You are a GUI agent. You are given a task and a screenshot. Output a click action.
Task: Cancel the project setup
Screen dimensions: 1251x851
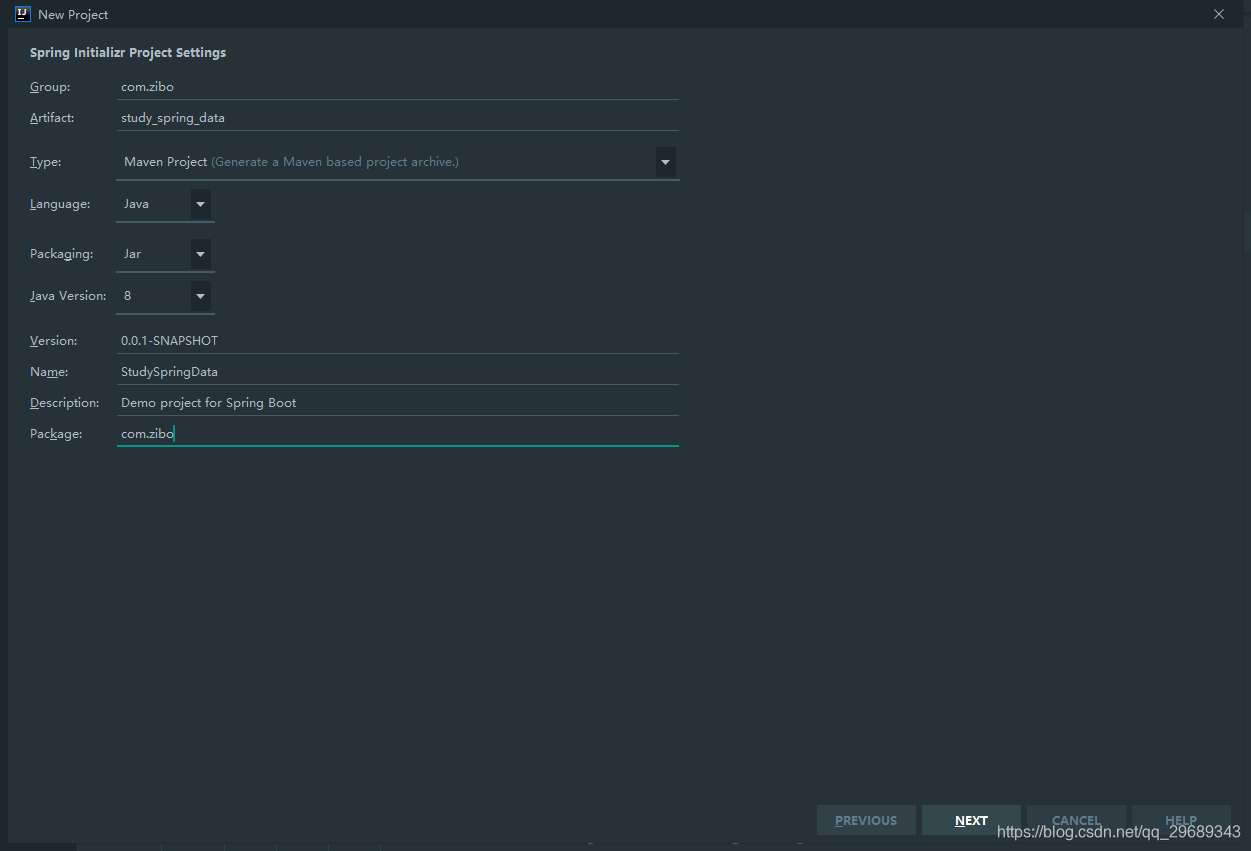pos(1076,820)
